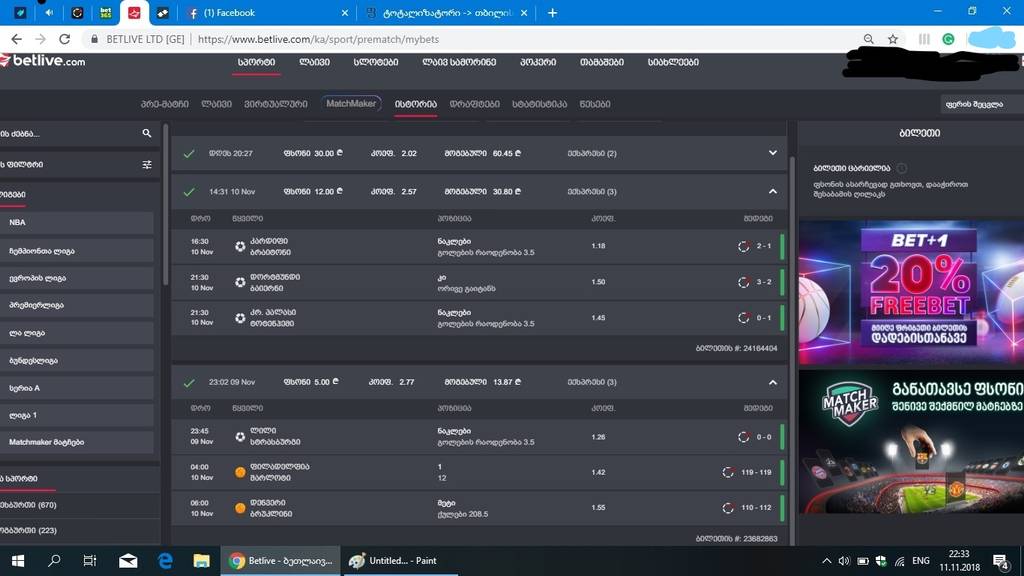
Task: Expand the bet placed at 20:27
Action: [x=773, y=153]
